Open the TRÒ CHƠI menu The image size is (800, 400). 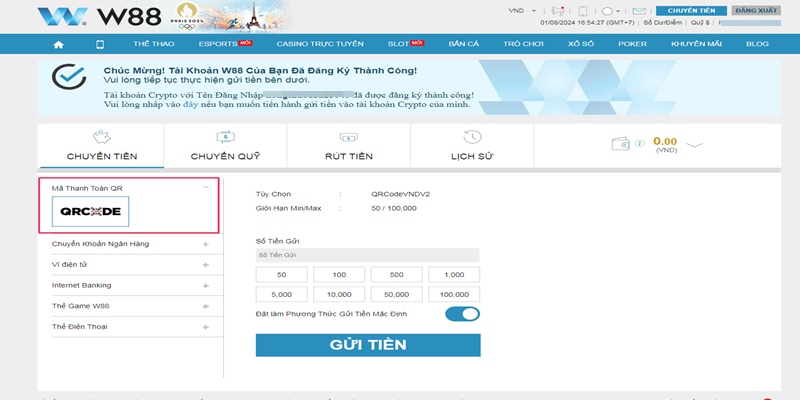coord(523,44)
